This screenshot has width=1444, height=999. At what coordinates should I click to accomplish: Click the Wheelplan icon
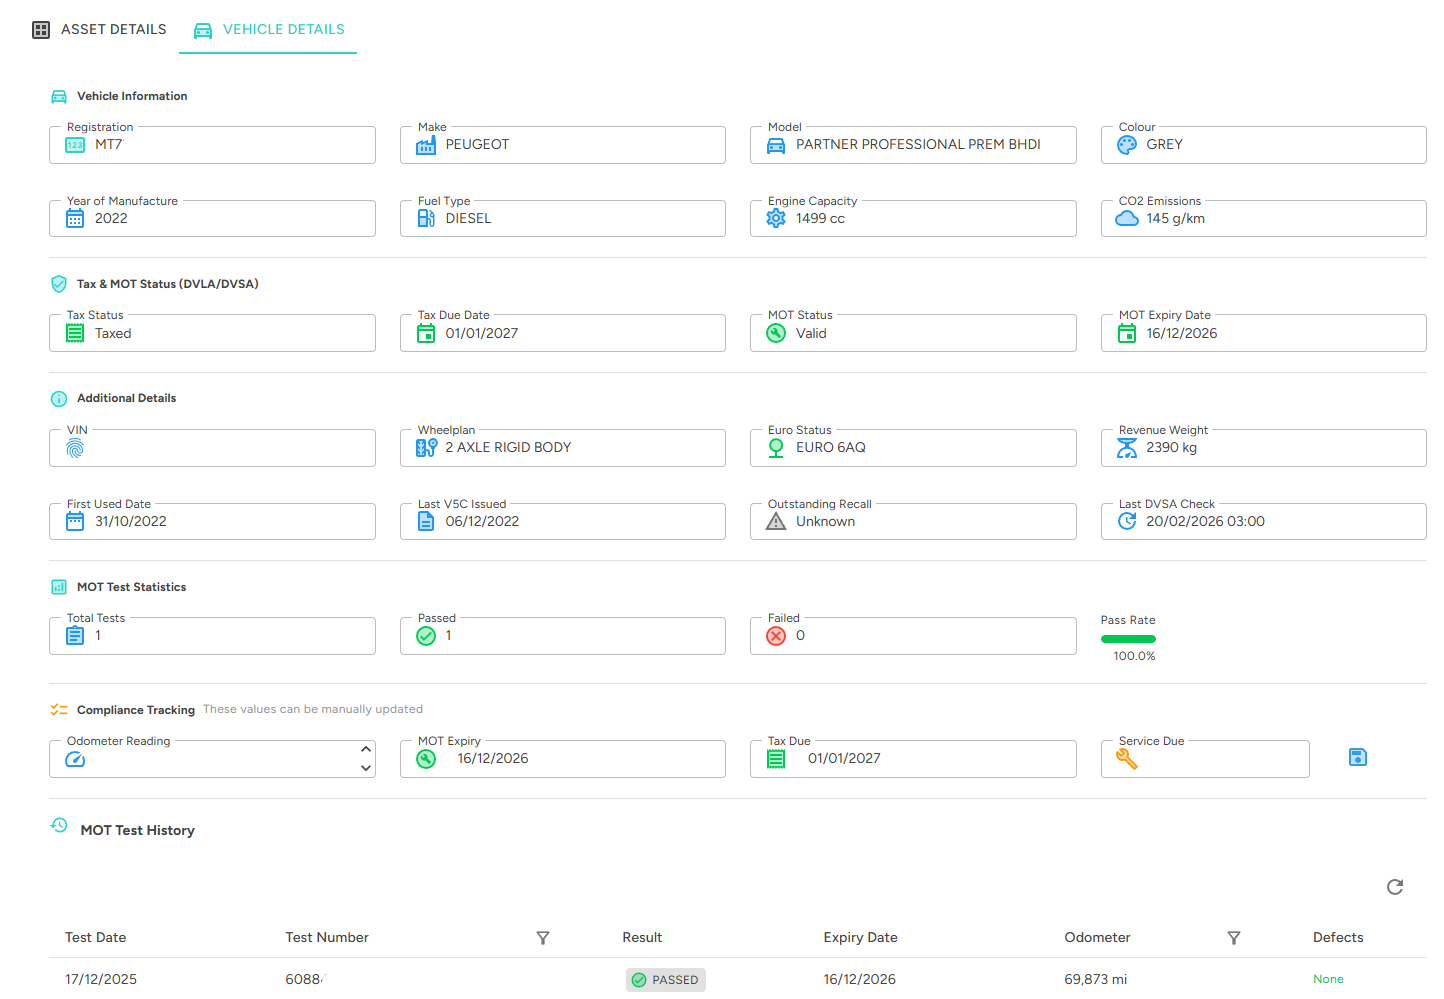coord(426,448)
